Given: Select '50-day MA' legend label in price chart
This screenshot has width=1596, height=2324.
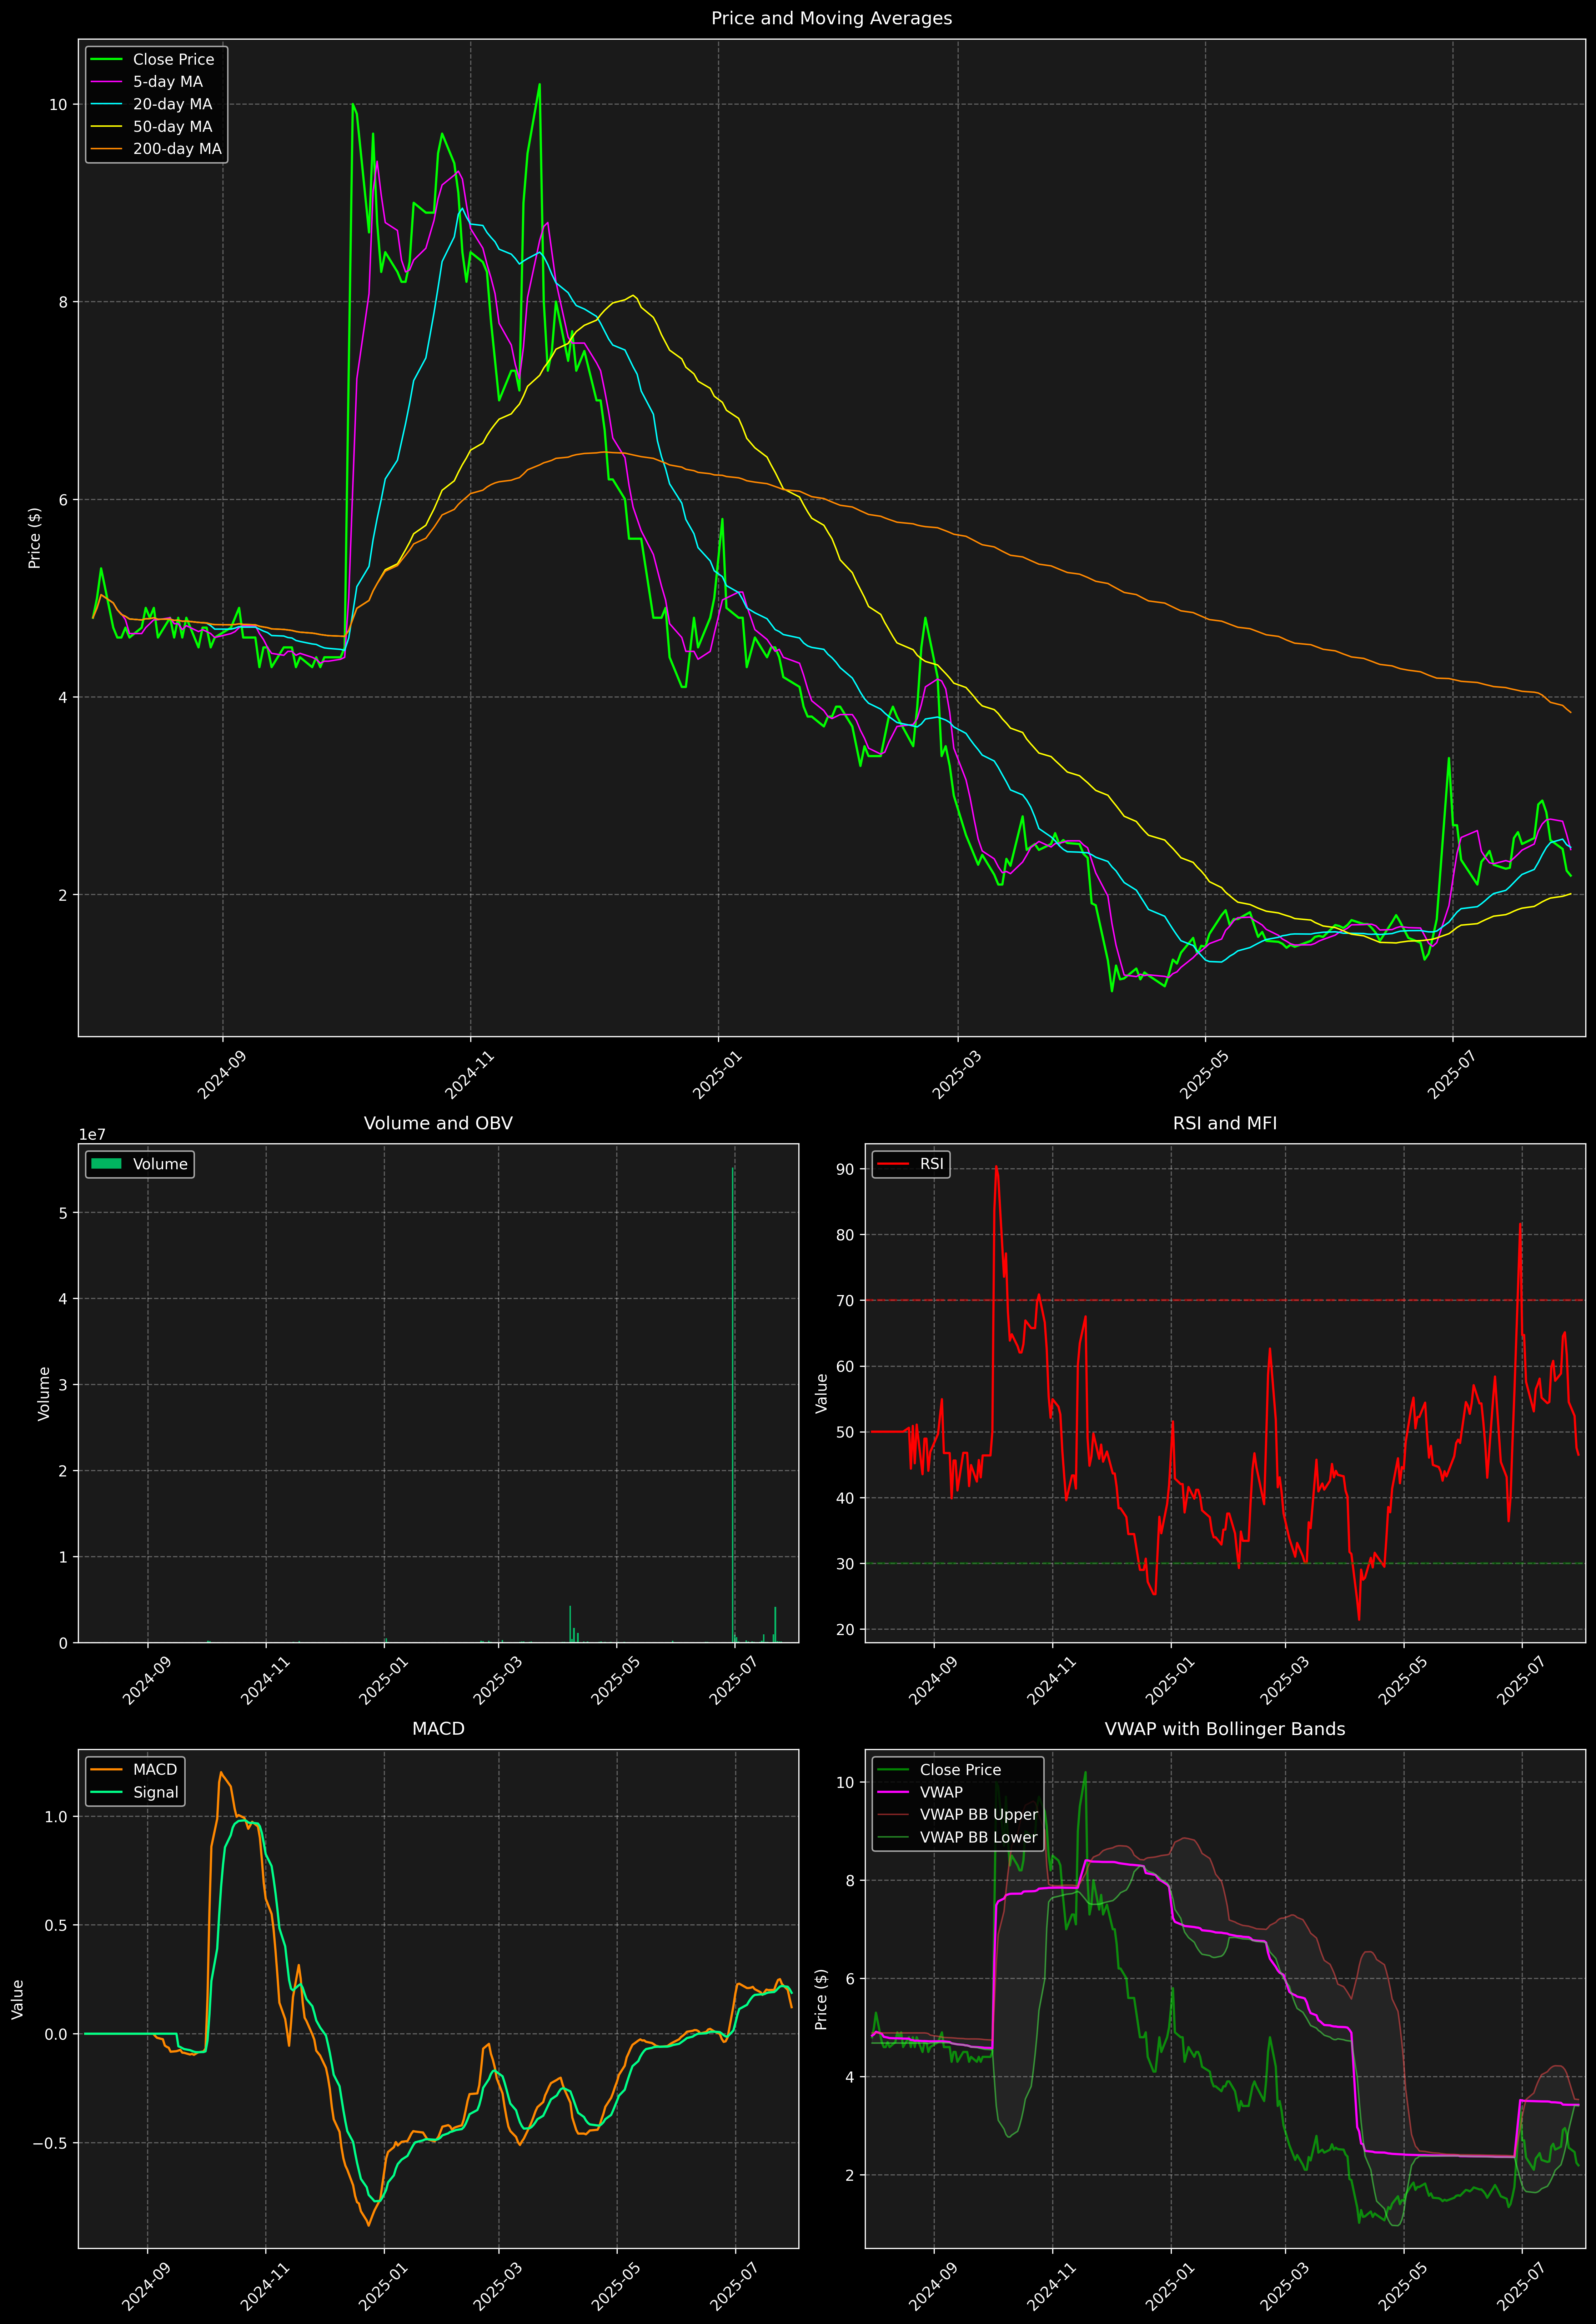Looking at the screenshot, I should tap(173, 127).
